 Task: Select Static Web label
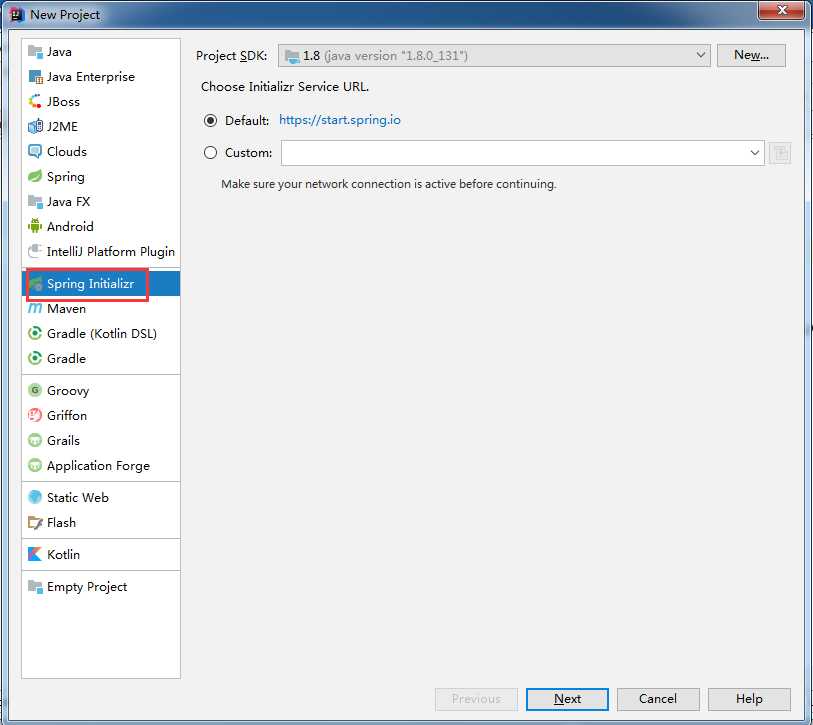[78, 497]
